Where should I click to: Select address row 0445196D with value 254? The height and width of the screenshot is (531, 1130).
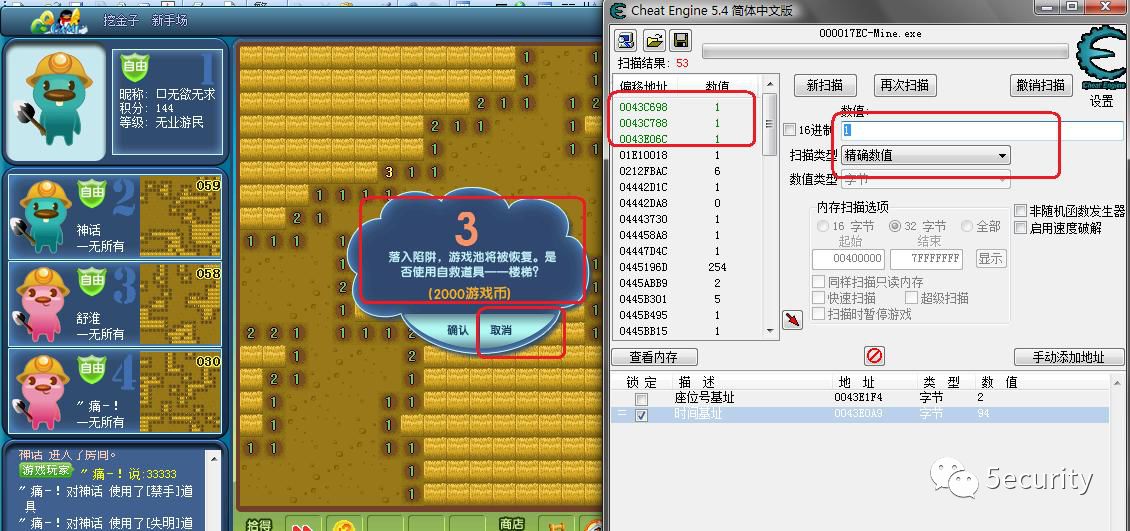pos(688,267)
